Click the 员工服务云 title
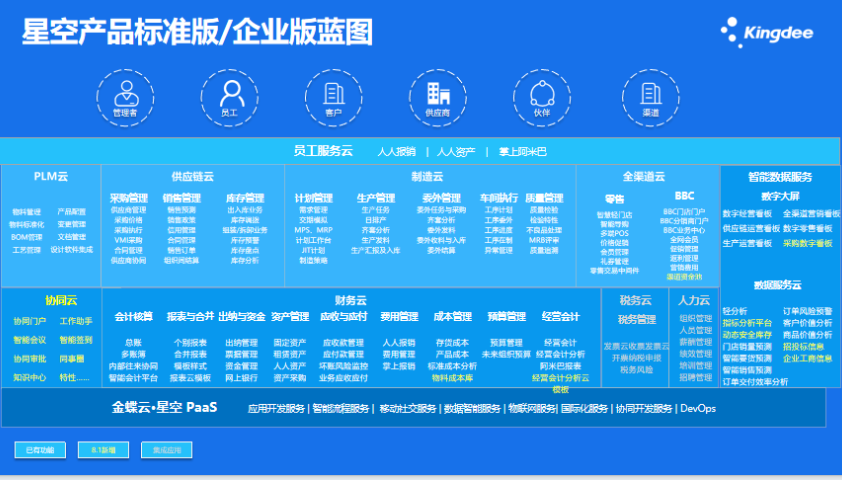842x480 pixels. [323, 151]
